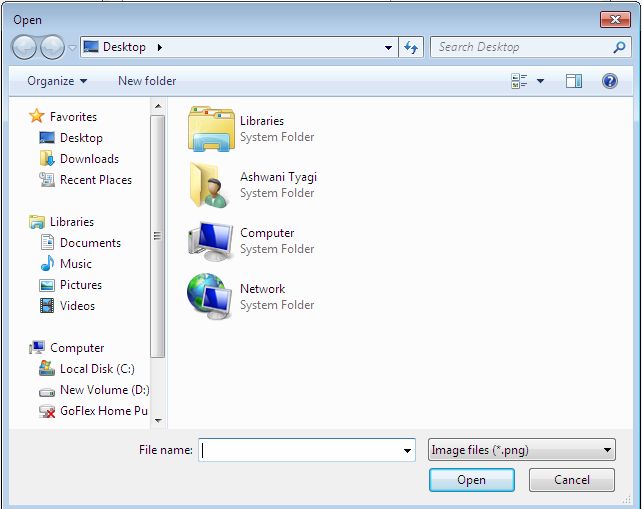
Task: Click the Cancel button
Action: click(572, 480)
